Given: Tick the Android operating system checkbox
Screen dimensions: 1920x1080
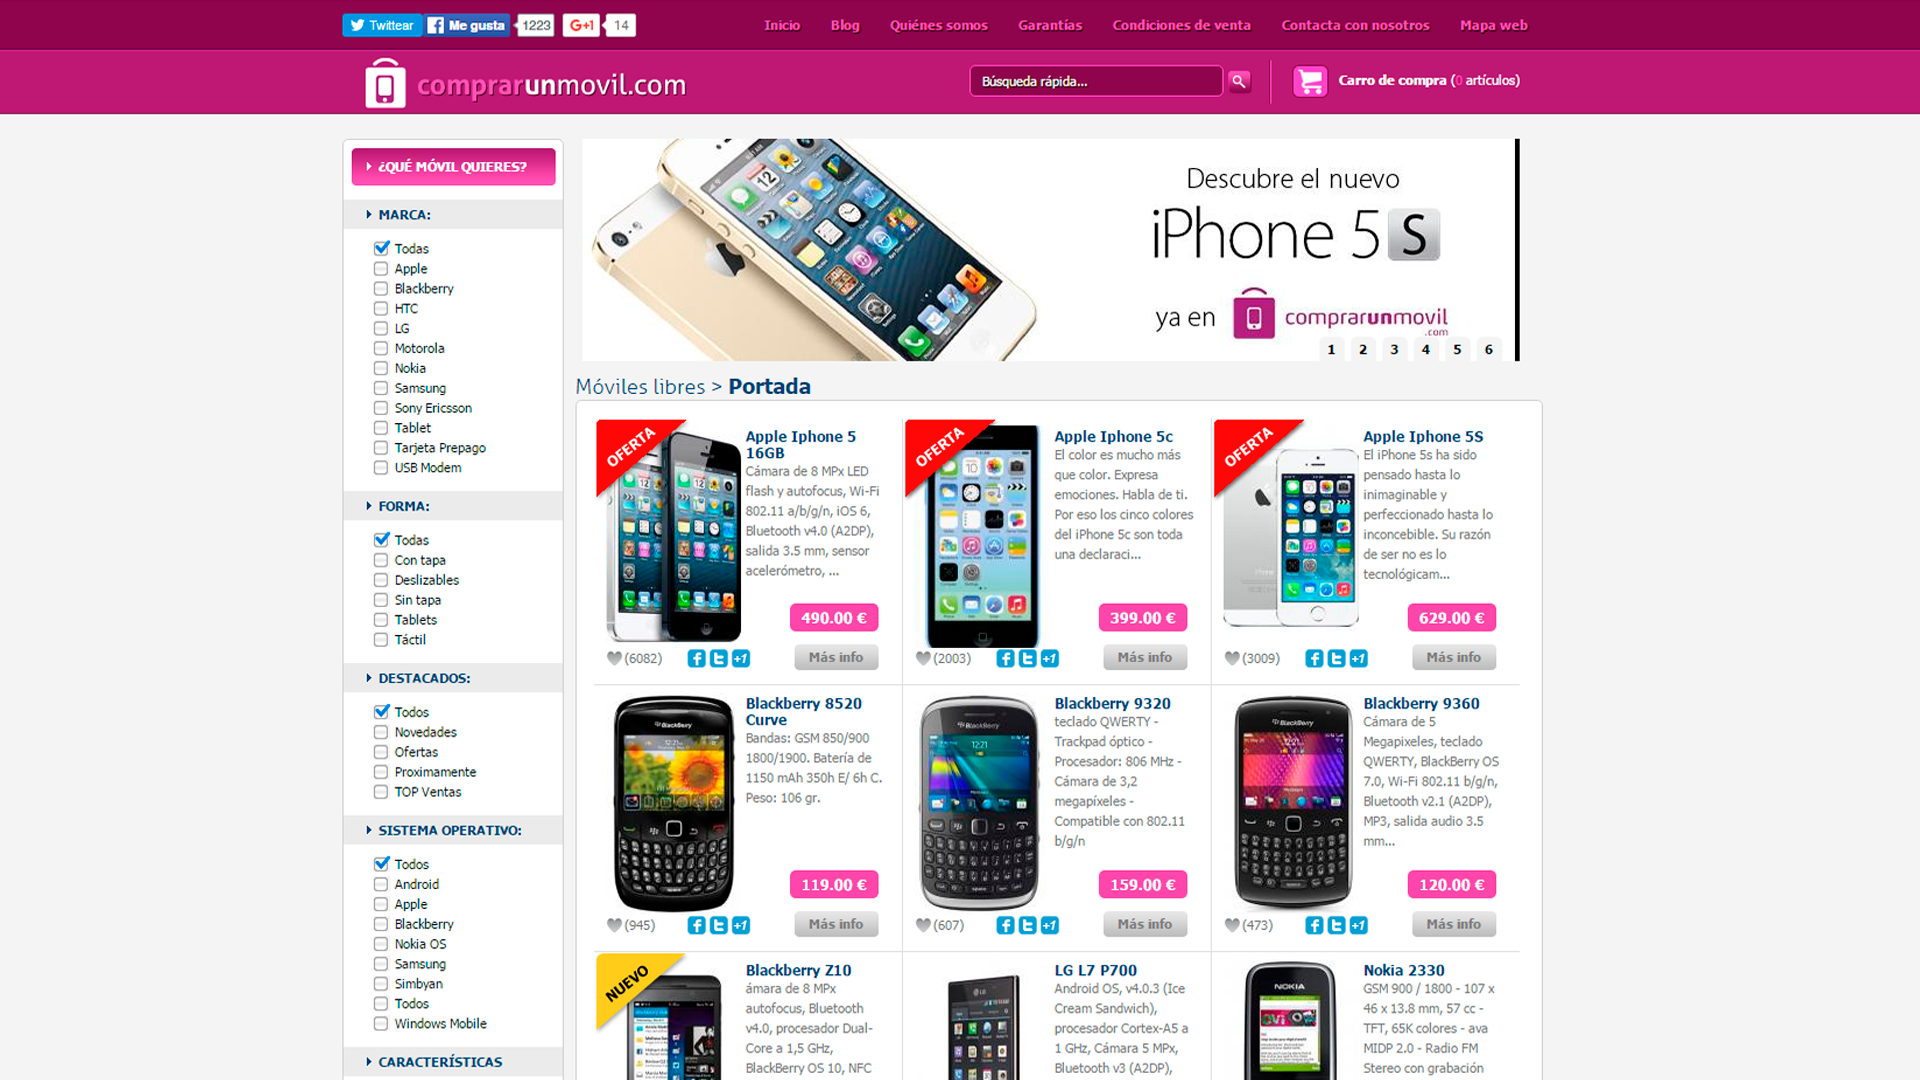Looking at the screenshot, I should pyautogui.click(x=381, y=884).
